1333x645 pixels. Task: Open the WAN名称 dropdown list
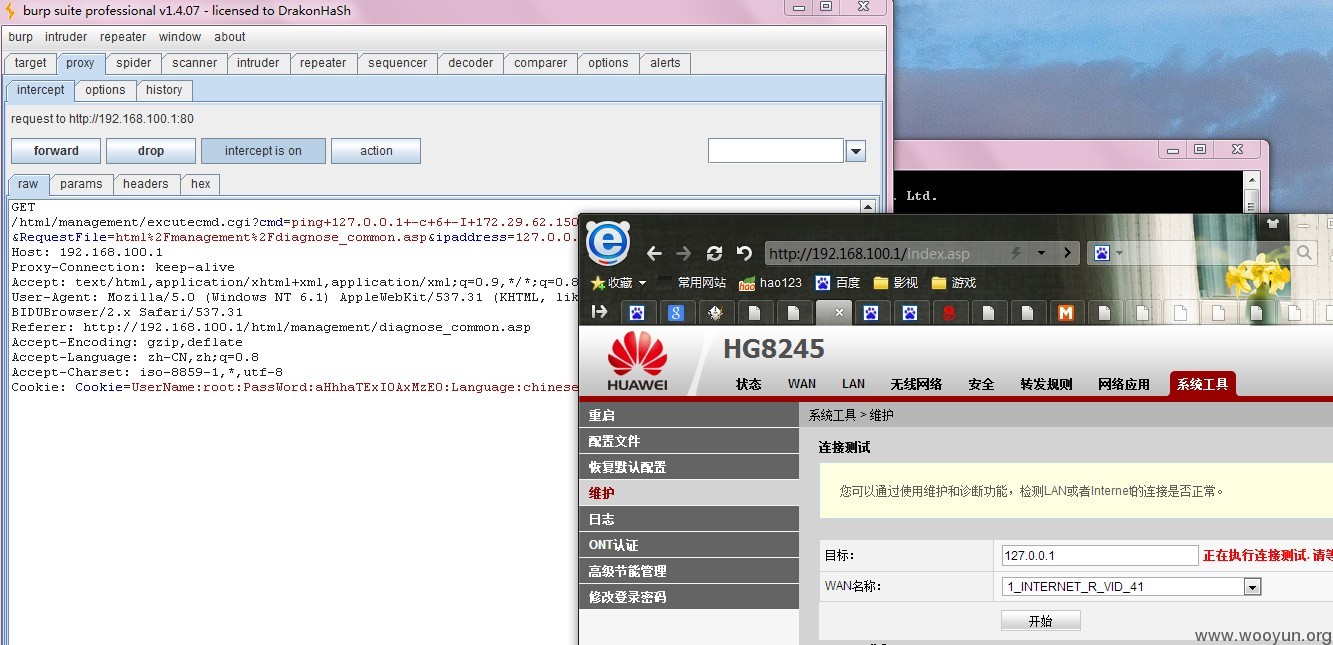coord(1252,587)
